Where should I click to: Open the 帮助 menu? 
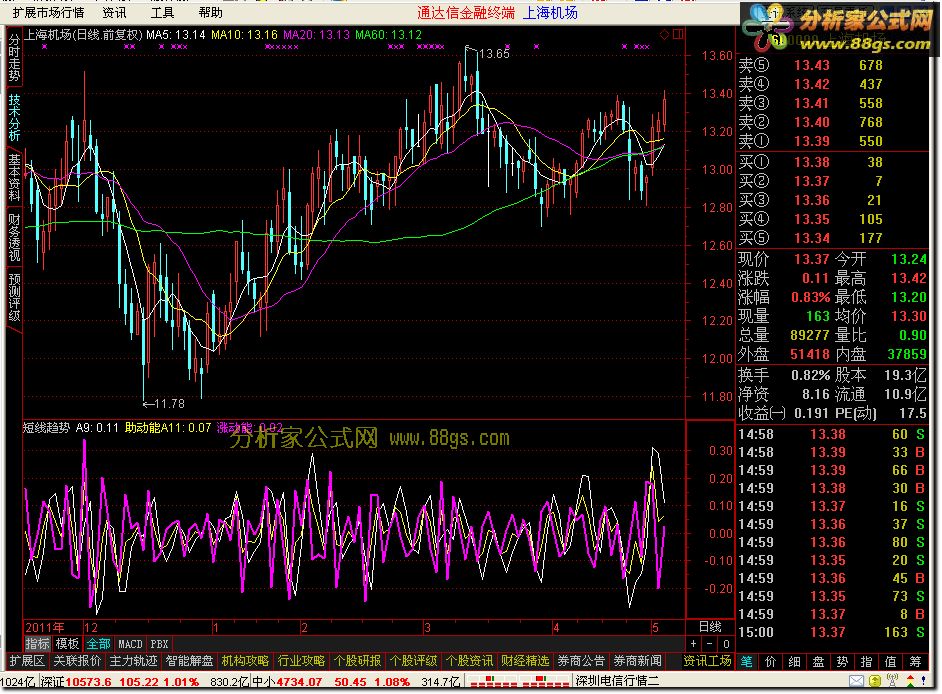[210, 12]
